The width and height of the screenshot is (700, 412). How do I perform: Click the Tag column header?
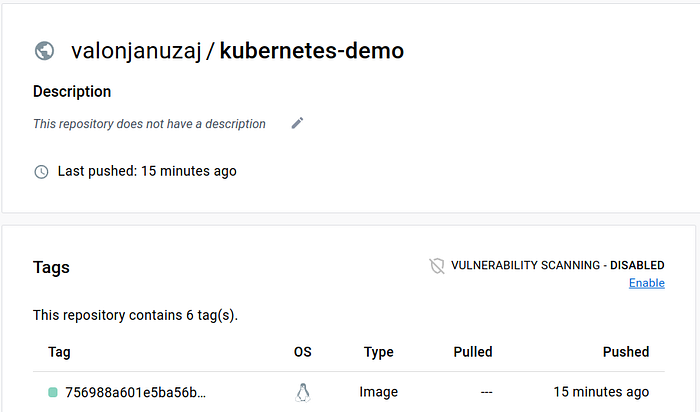59,352
